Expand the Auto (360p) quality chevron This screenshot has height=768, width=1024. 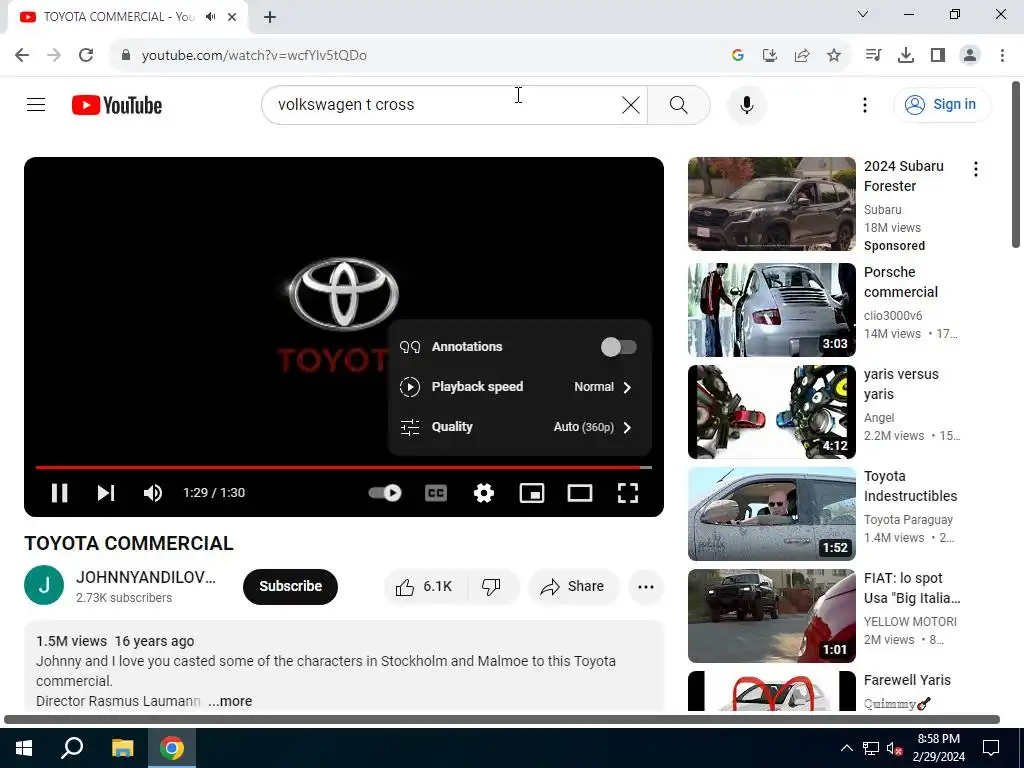[x=627, y=427]
